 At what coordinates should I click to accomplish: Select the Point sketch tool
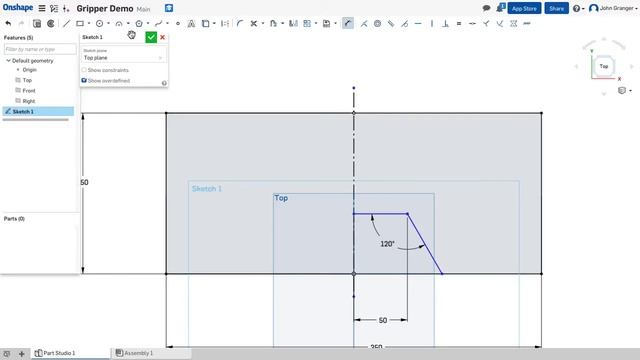tap(178, 24)
